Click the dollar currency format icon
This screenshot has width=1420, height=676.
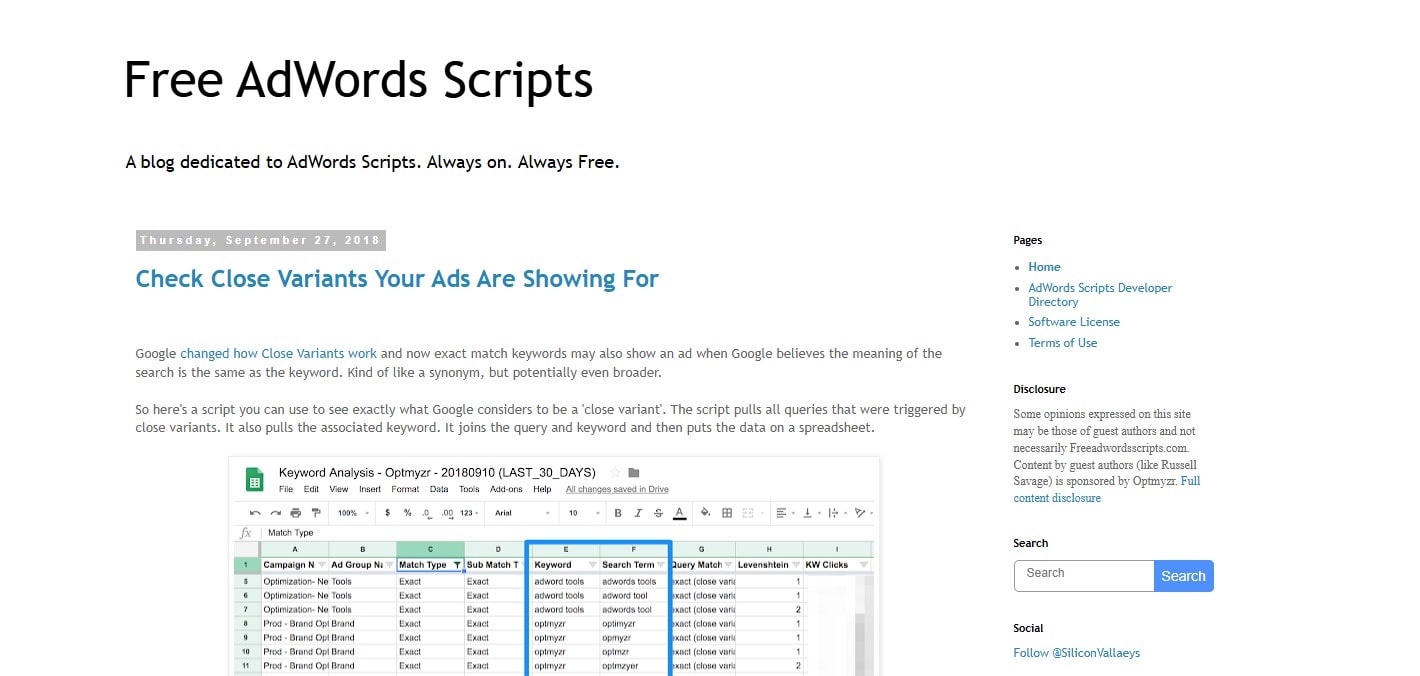pos(388,513)
